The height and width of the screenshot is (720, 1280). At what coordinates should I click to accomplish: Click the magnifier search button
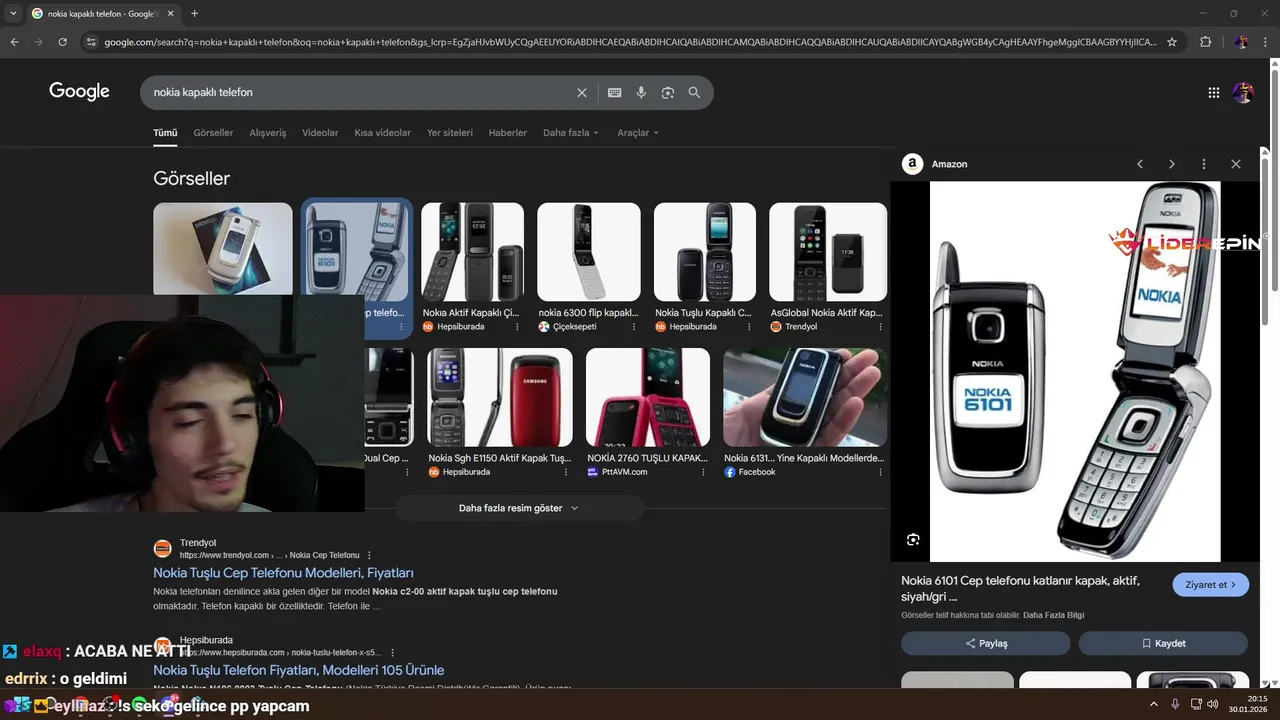coord(694,92)
